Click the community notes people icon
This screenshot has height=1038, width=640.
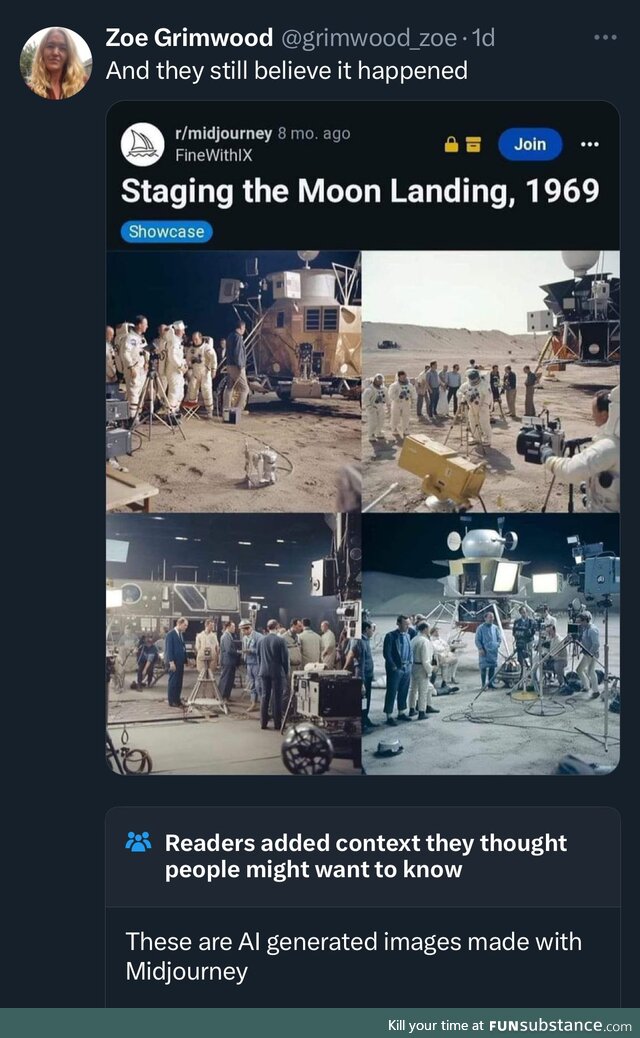pyautogui.click(x=138, y=842)
